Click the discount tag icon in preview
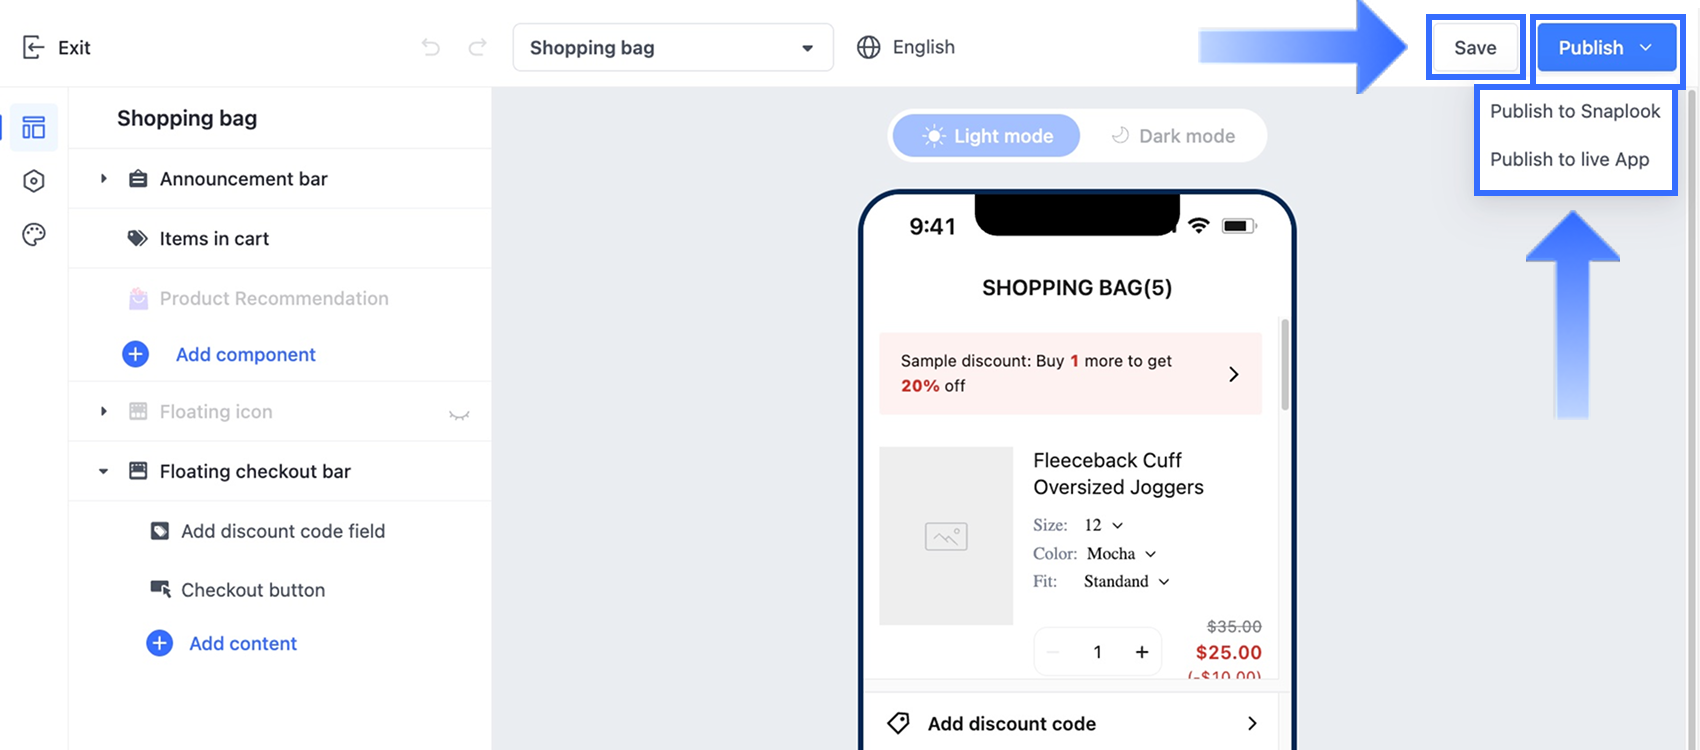Viewport: 1700px width, 750px height. click(898, 723)
